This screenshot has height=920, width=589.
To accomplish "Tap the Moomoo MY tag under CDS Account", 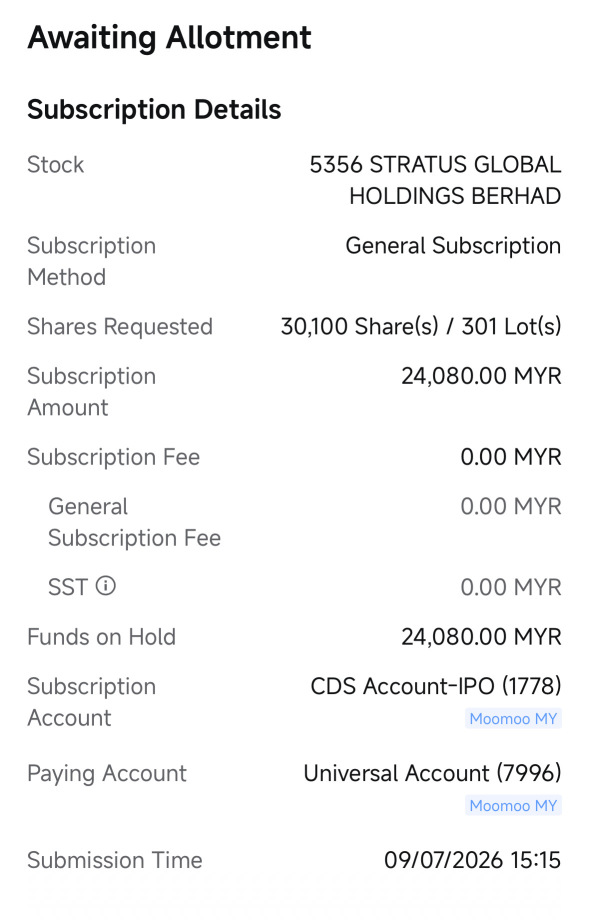I will coord(513,719).
